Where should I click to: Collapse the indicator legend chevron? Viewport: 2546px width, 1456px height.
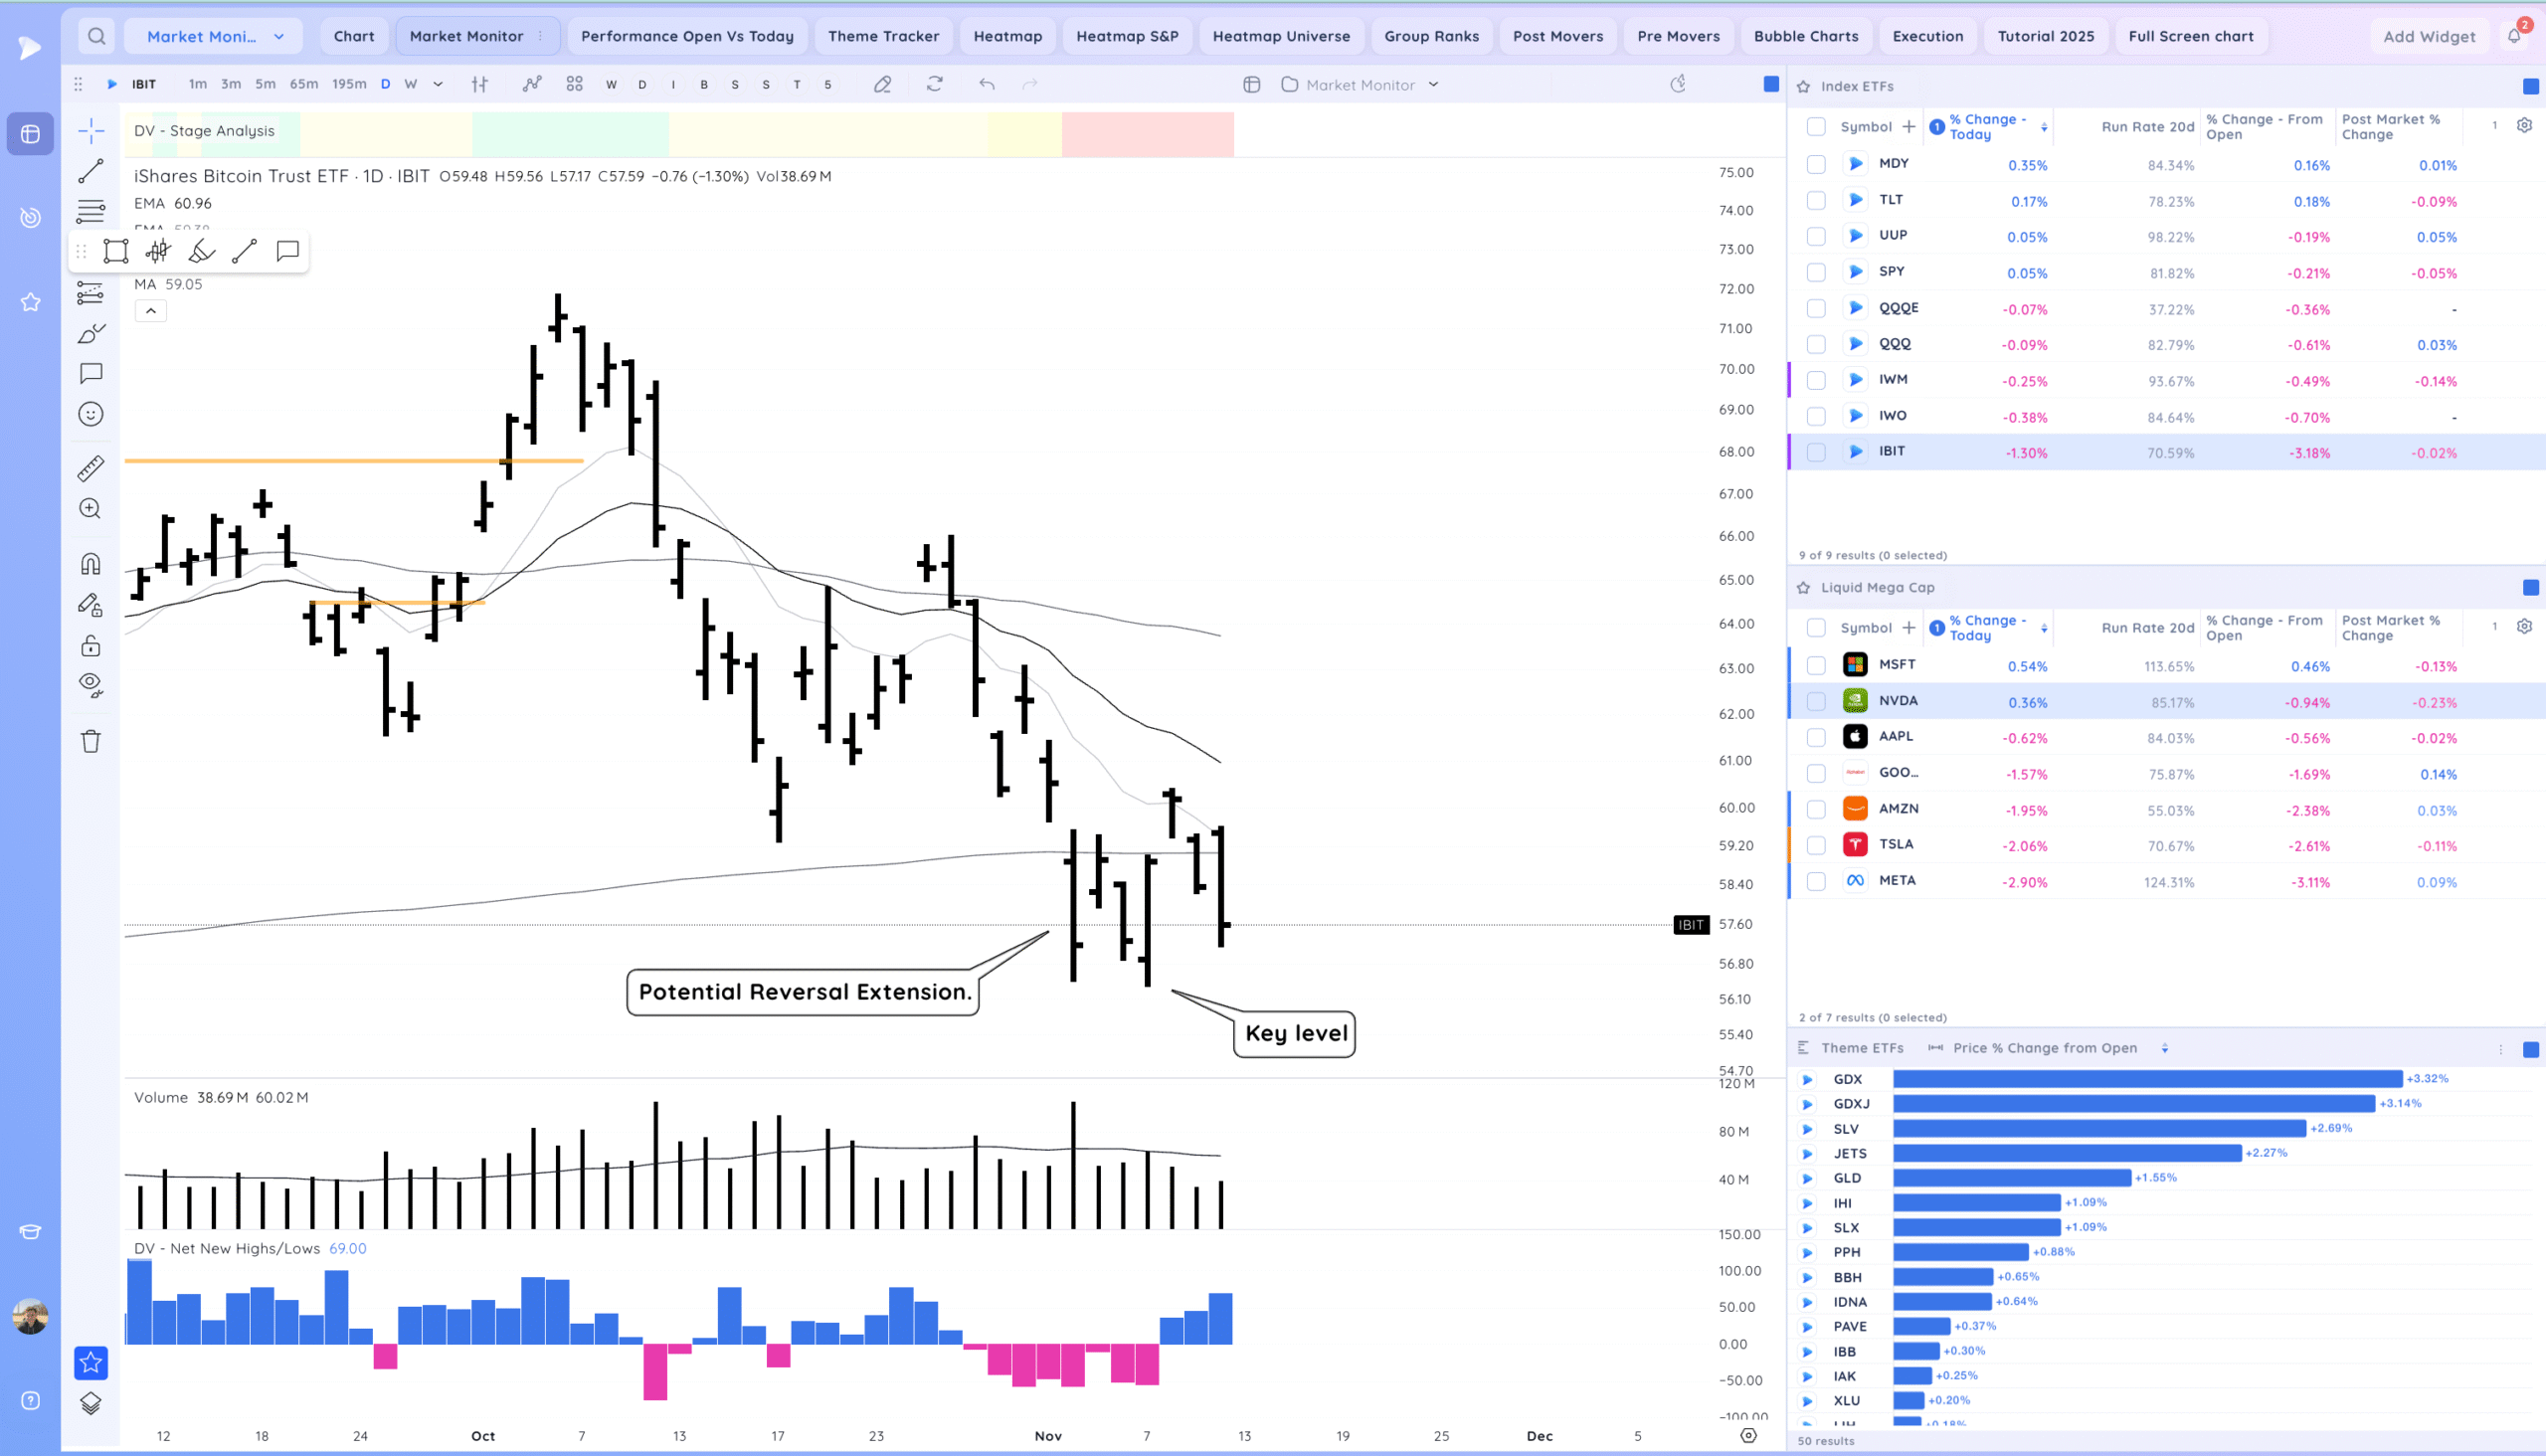point(151,311)
